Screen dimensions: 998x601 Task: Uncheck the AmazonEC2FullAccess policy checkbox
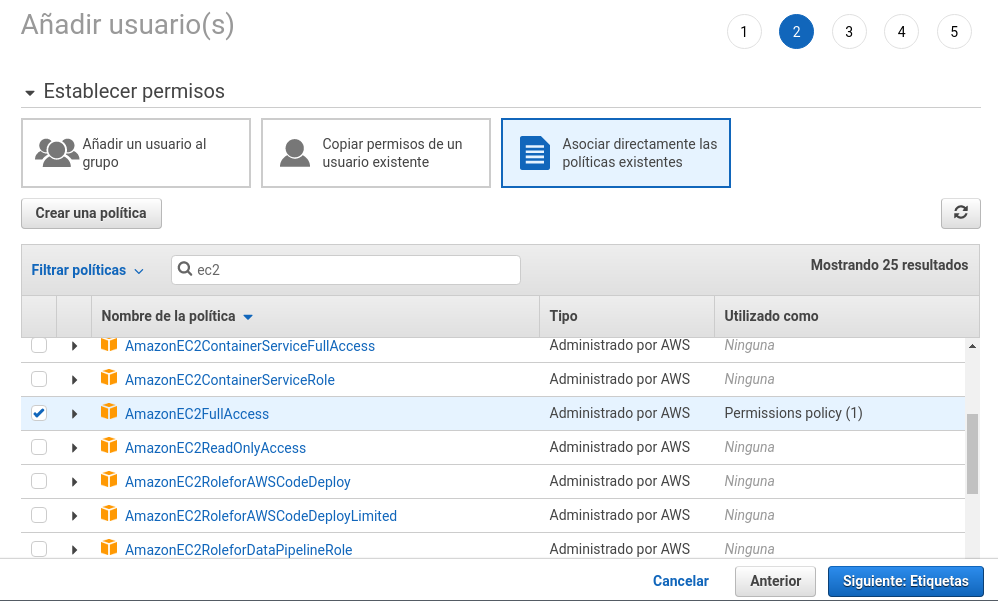39,413
